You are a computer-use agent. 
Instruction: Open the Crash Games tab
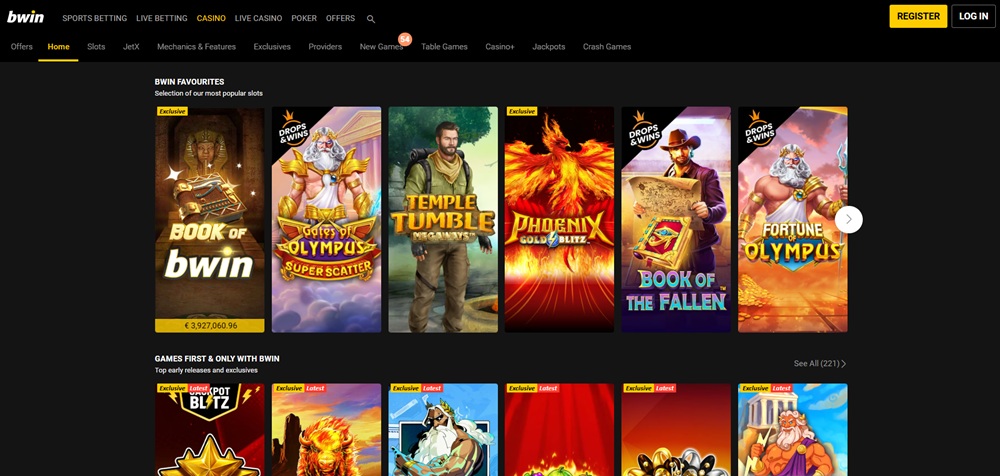tap(607, 47)
